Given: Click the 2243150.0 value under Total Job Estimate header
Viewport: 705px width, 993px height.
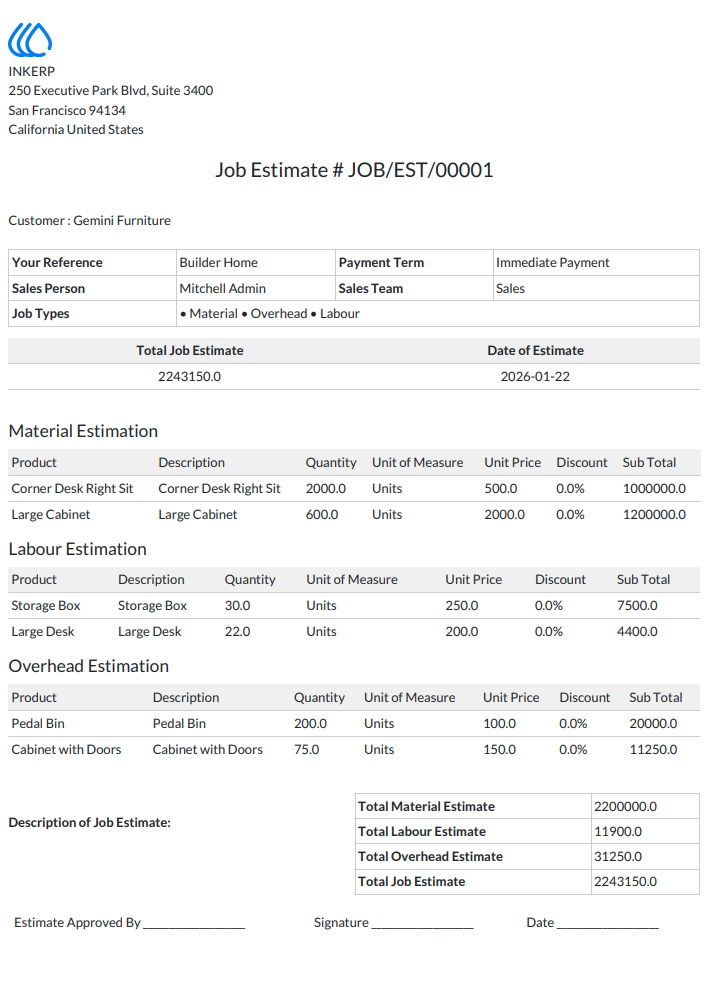Looking at the screenshot, I should pos(189,376).
